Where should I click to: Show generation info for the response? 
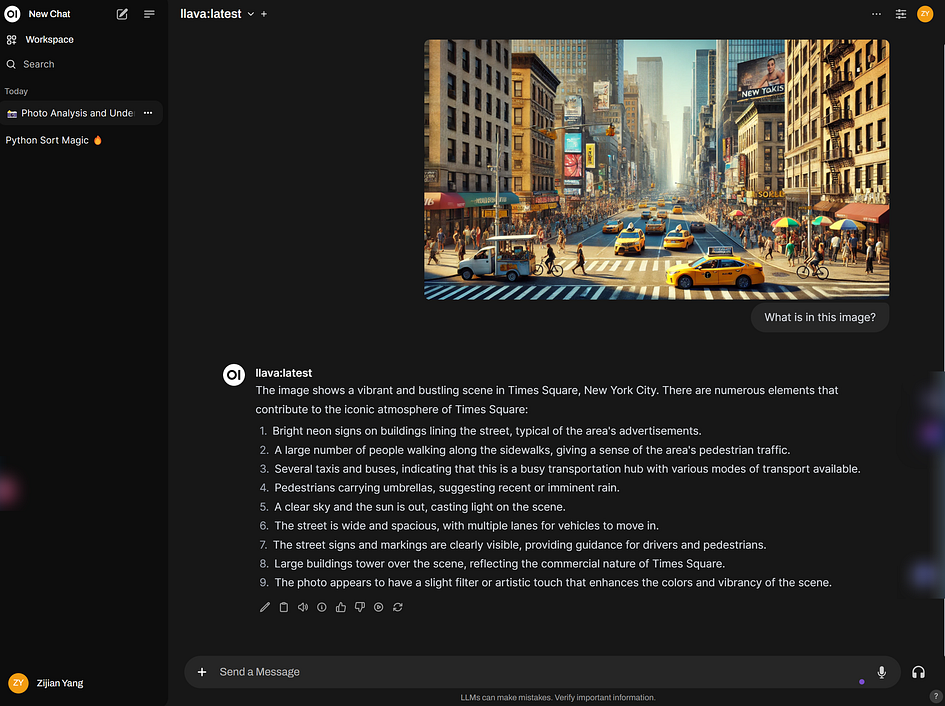click(x=322, y=607)
